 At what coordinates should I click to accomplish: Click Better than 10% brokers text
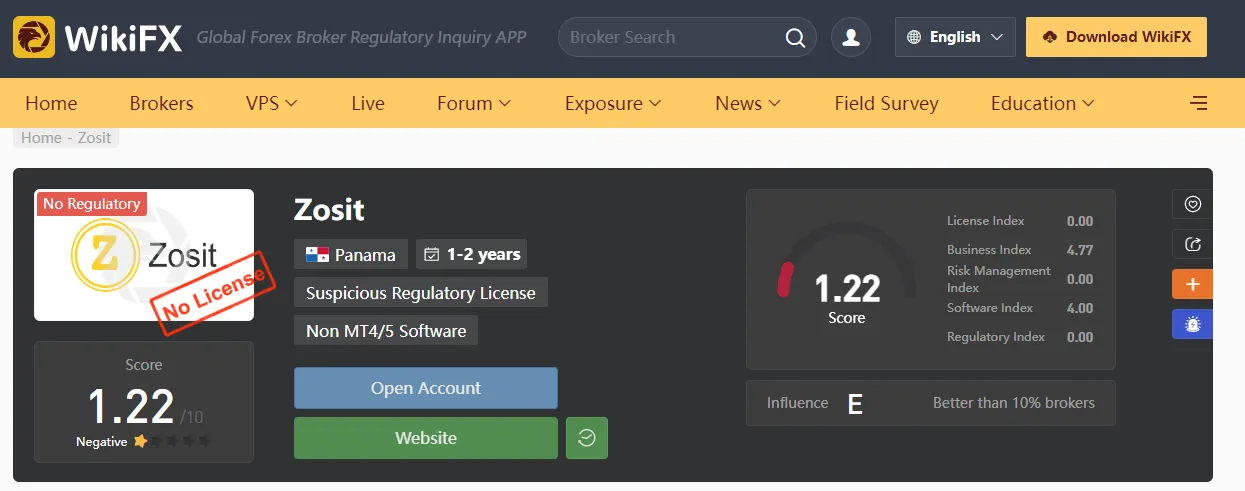pos(1014,403)
